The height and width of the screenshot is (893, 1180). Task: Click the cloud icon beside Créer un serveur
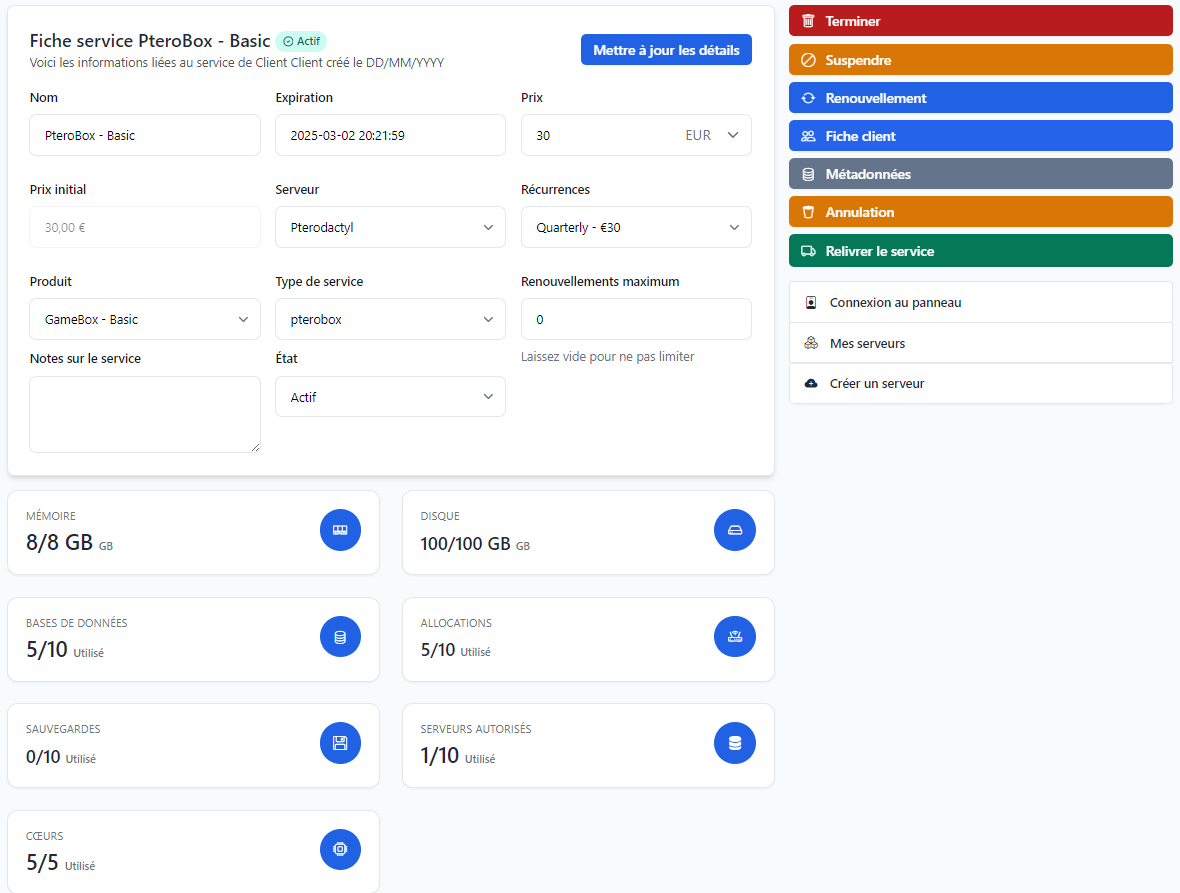click(811, 384)
